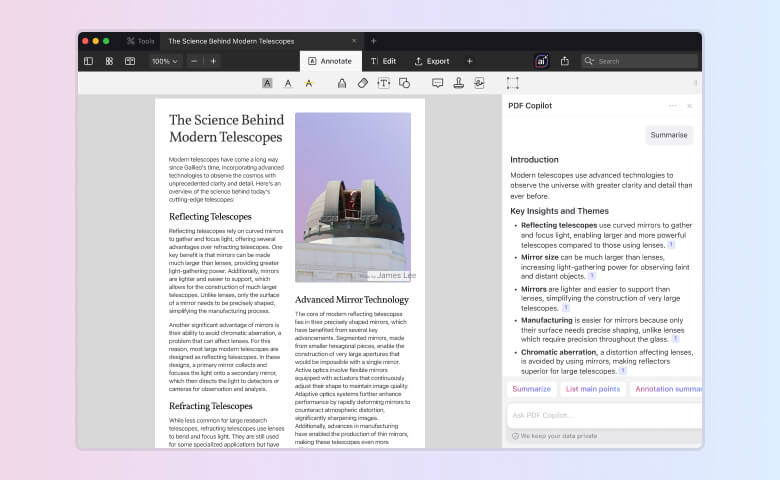This screenshot has height=480, width=780.
Task: Open the shapes tool
Action: [404, 83]
